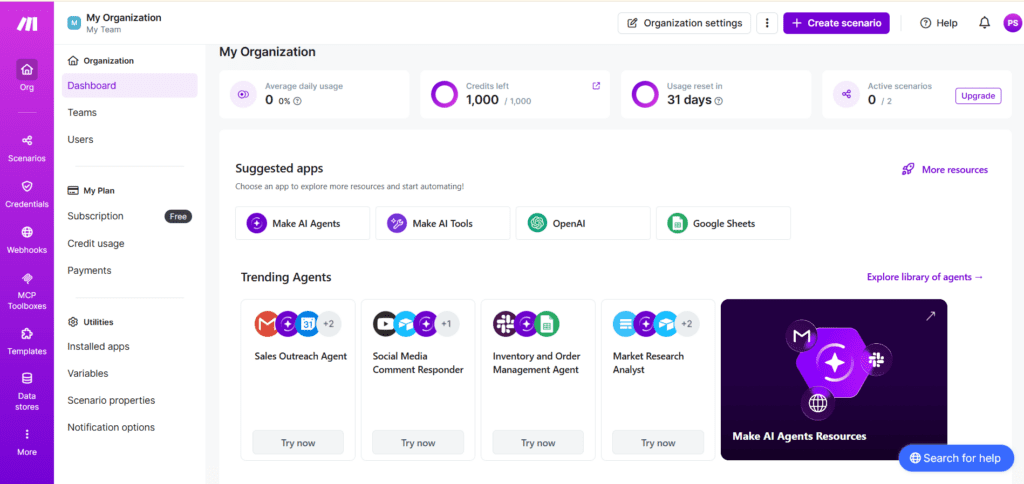Click the Sales Outreach Agent title
The image size is (1024, 484).
[x=300, y=357]
